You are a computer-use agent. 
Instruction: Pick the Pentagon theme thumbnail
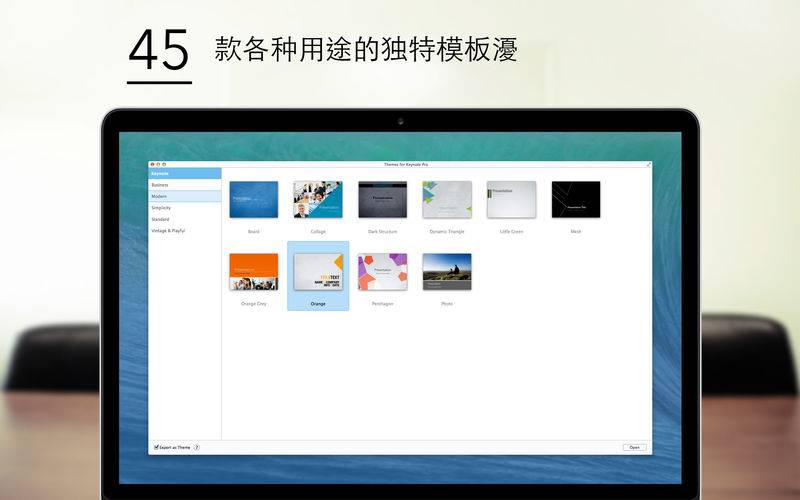pyautogui.click(x=383, y=272)
